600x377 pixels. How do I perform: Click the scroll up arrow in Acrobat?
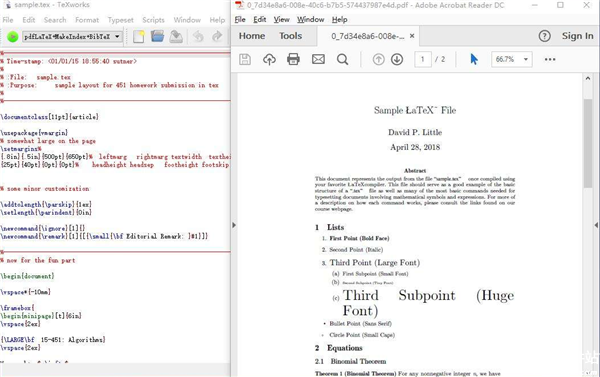(588, 78)
